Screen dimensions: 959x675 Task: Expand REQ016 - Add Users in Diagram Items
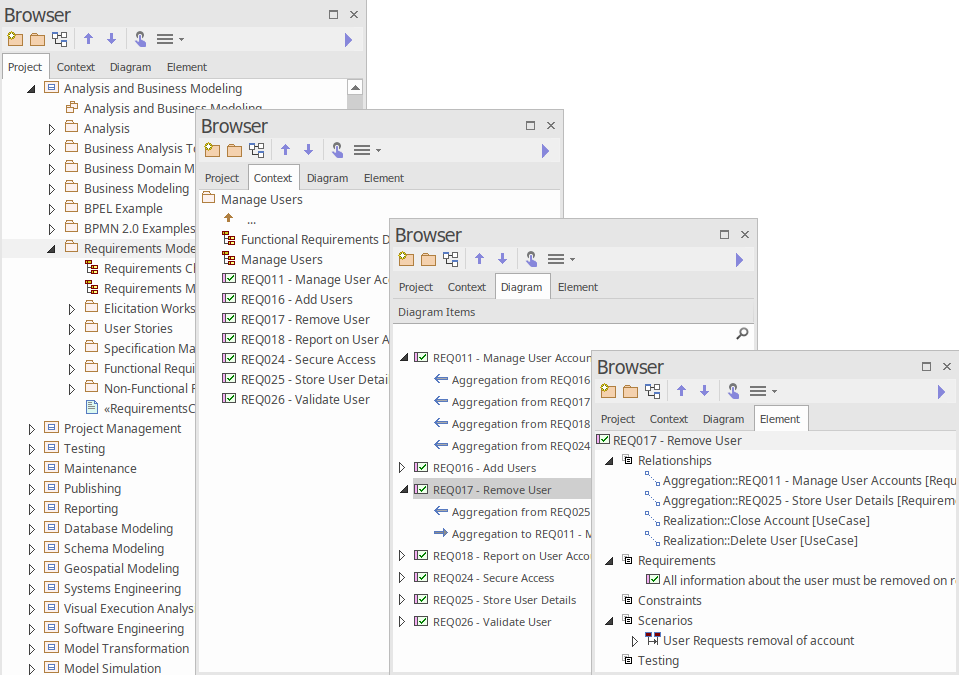(403, 468)
